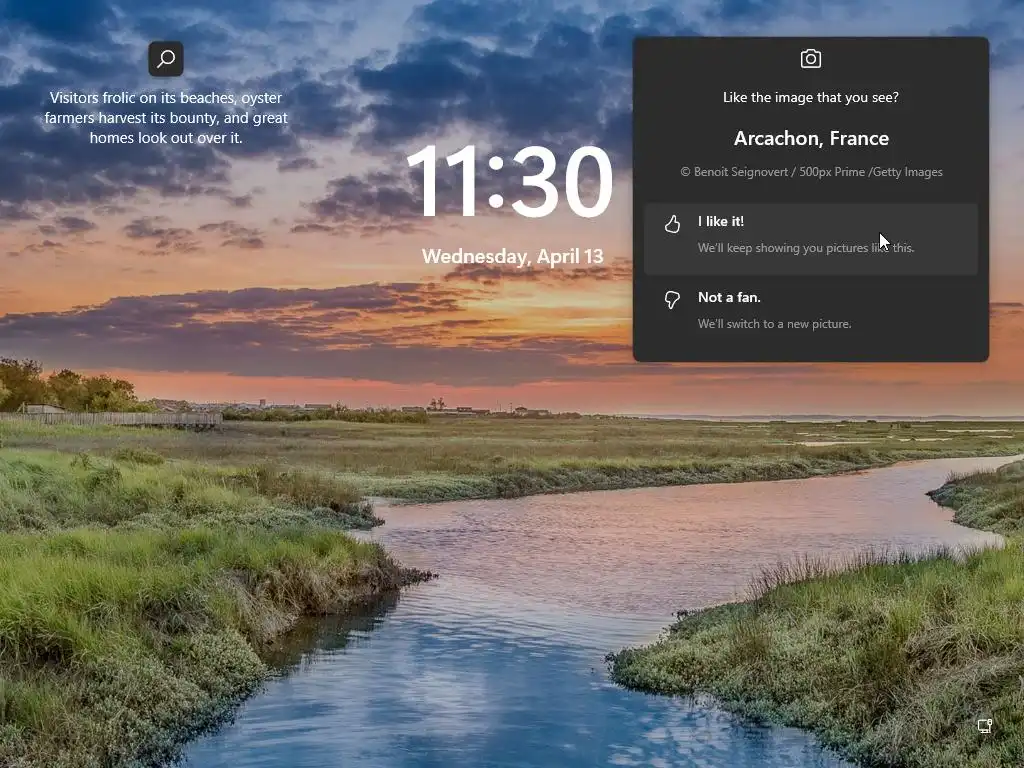Click the "Wednesday, April 13" date
The width and height of the screenshot is (1024, 768).
pos(513,256)
